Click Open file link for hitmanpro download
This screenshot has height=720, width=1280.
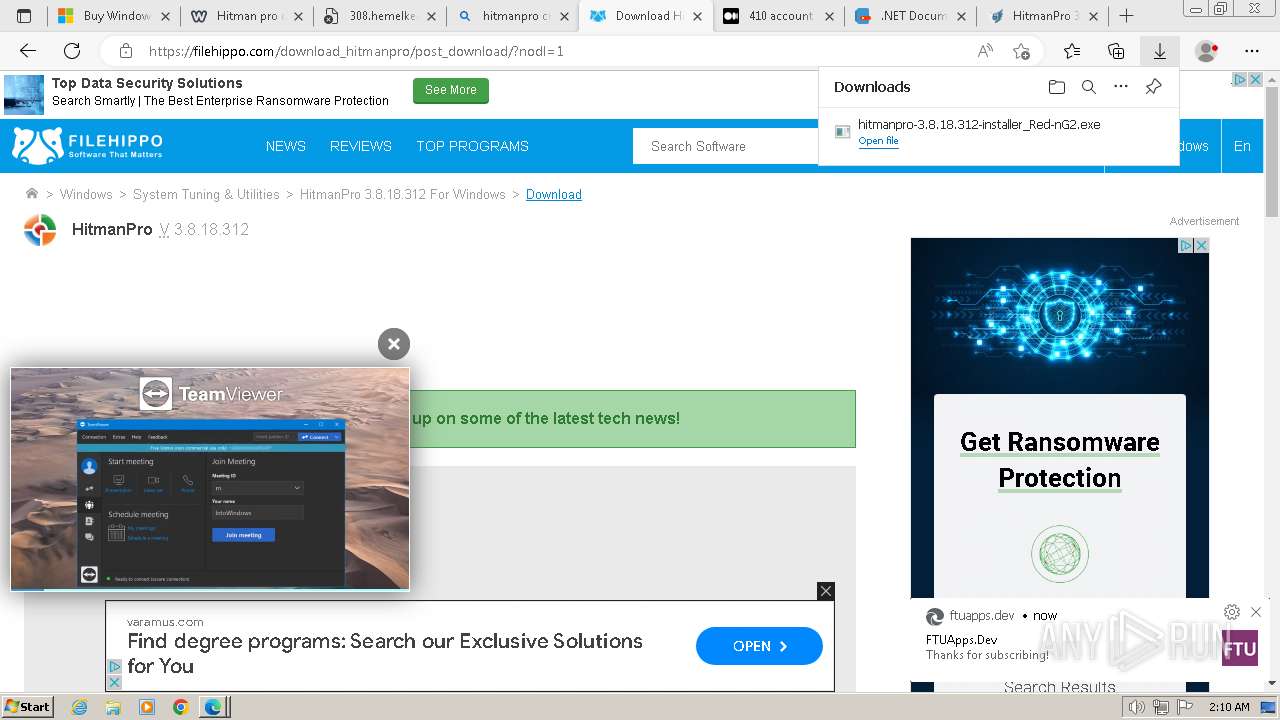click(x=878, y=141)
